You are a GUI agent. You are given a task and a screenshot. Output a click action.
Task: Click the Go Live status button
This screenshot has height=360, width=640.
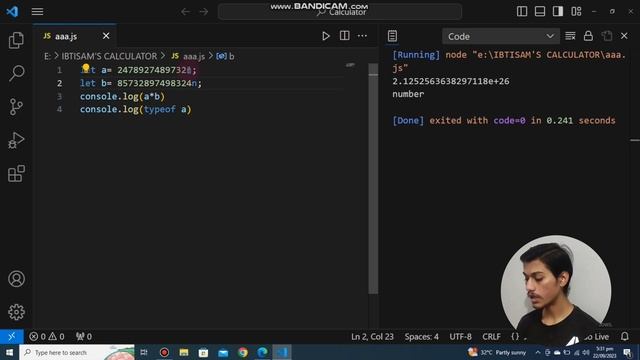pos(597,337)
